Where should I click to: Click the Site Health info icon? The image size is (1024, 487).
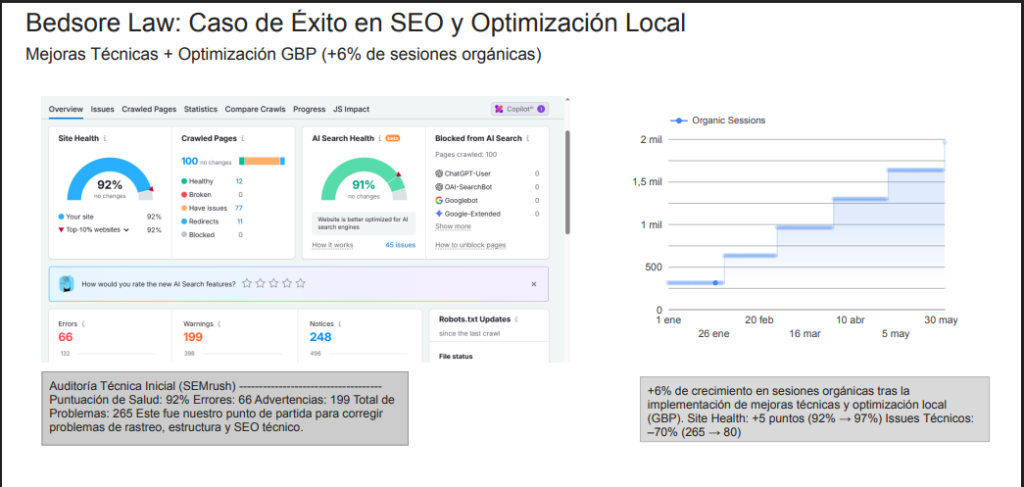click(x=106, y=139)
